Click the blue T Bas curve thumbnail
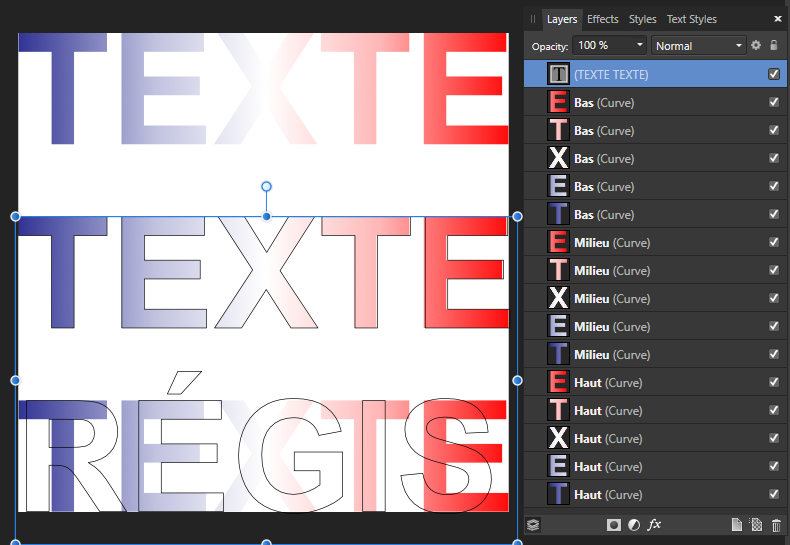Screen dimensions: 790x545 (558, 214)
